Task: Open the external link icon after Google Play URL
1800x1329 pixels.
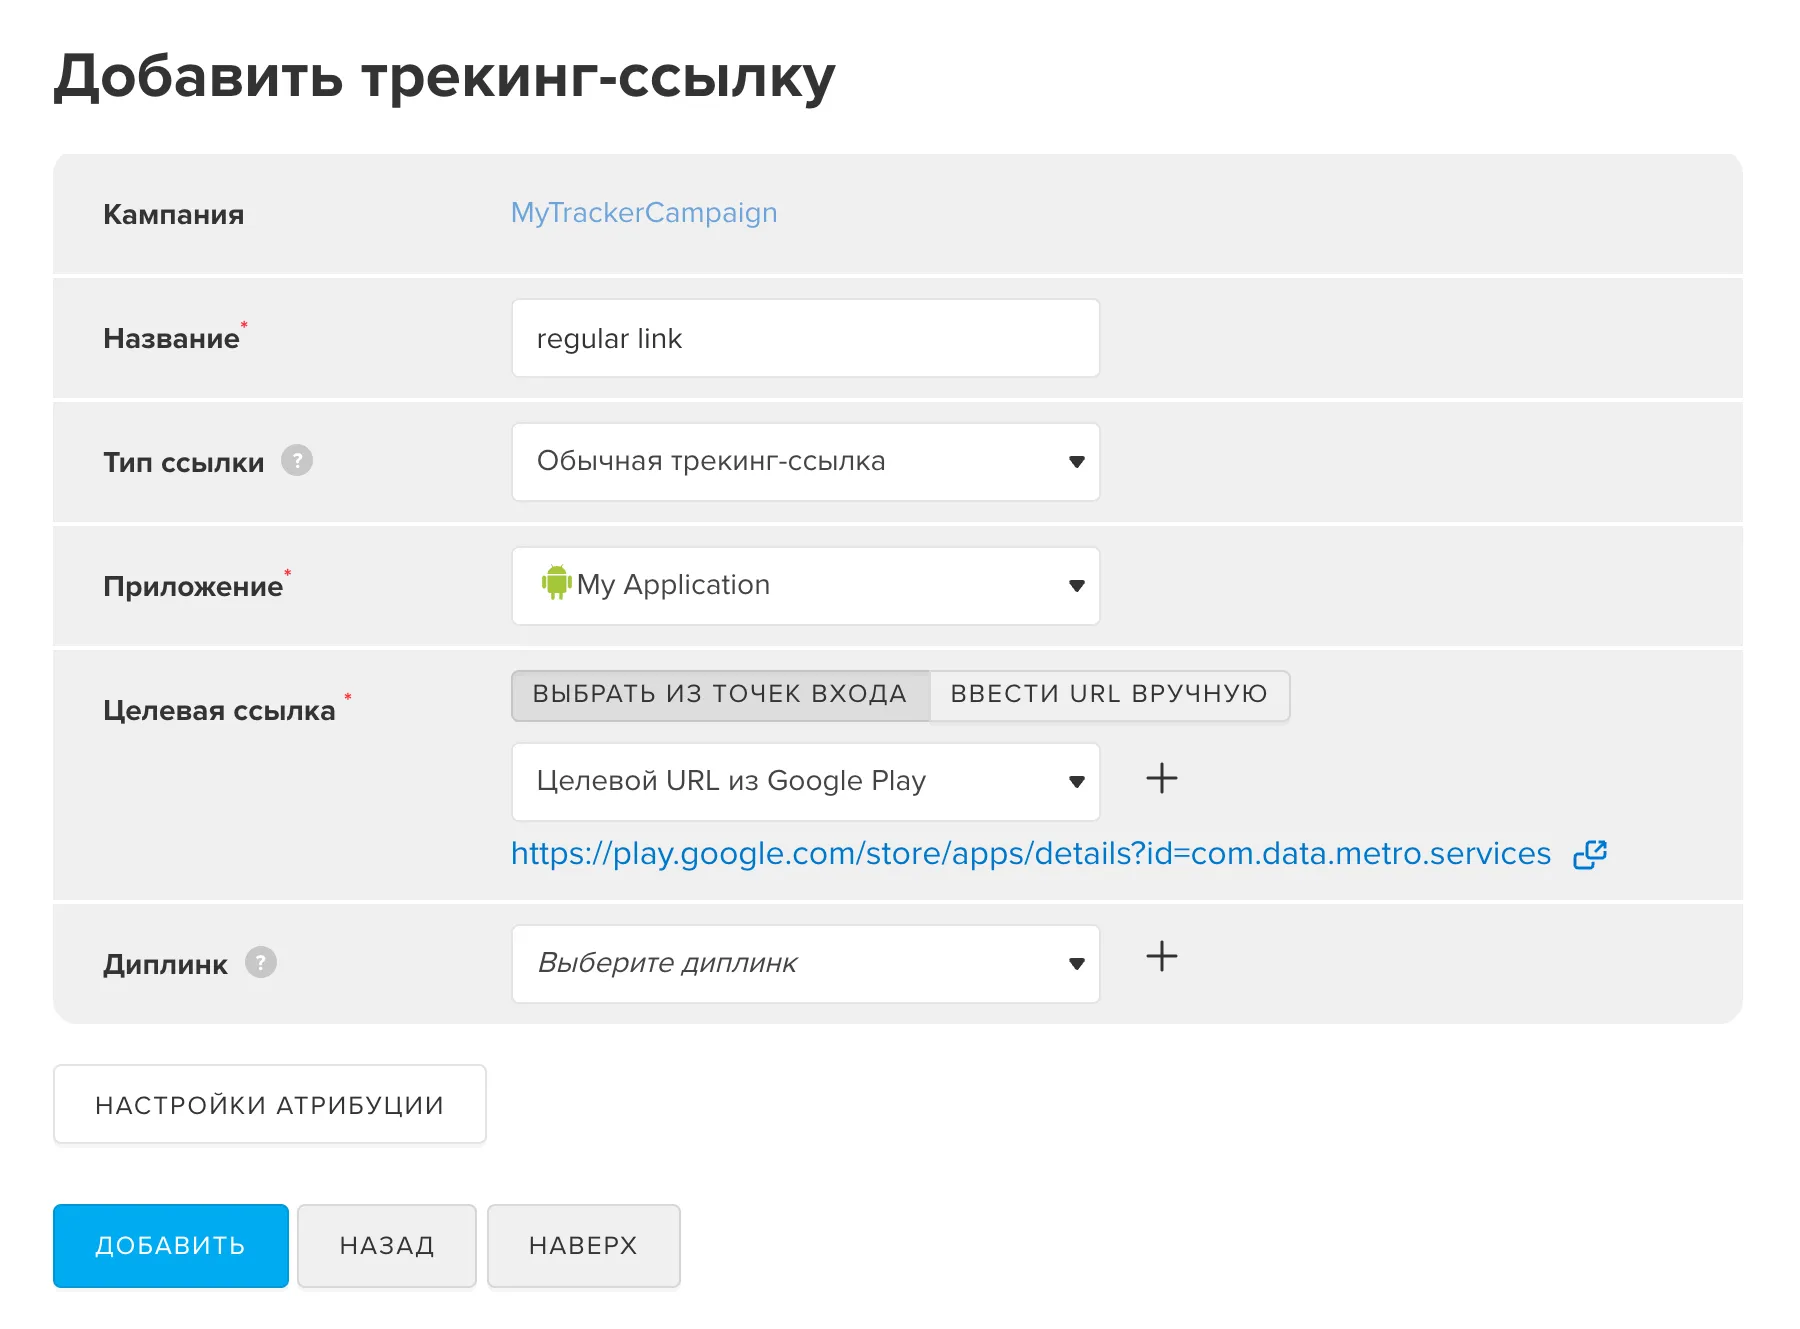Action: [1590, 854]
